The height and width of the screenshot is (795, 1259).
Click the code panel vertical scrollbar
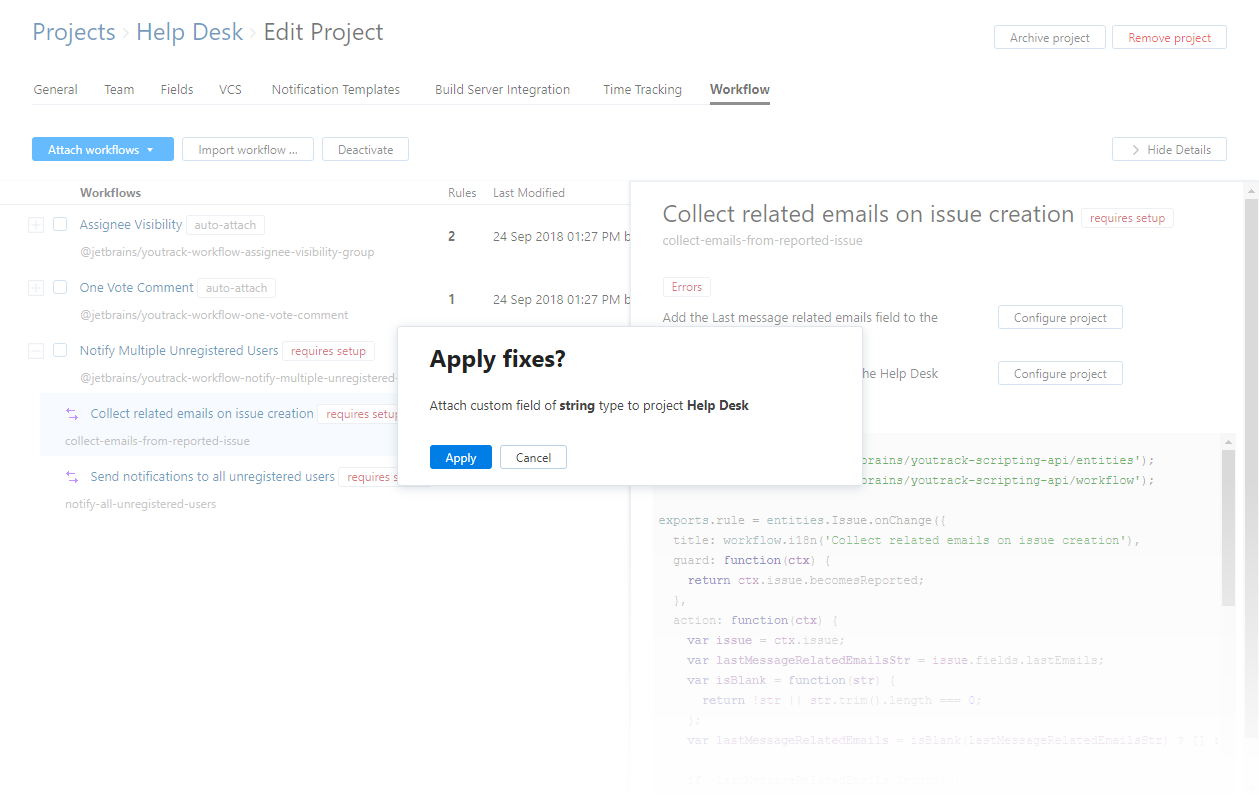(x=1228, y=530)
